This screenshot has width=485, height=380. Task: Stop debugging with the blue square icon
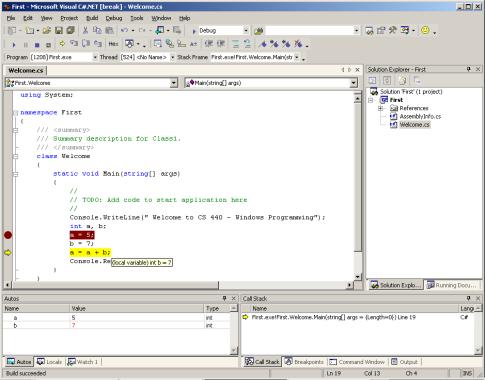tap(37, 44)
